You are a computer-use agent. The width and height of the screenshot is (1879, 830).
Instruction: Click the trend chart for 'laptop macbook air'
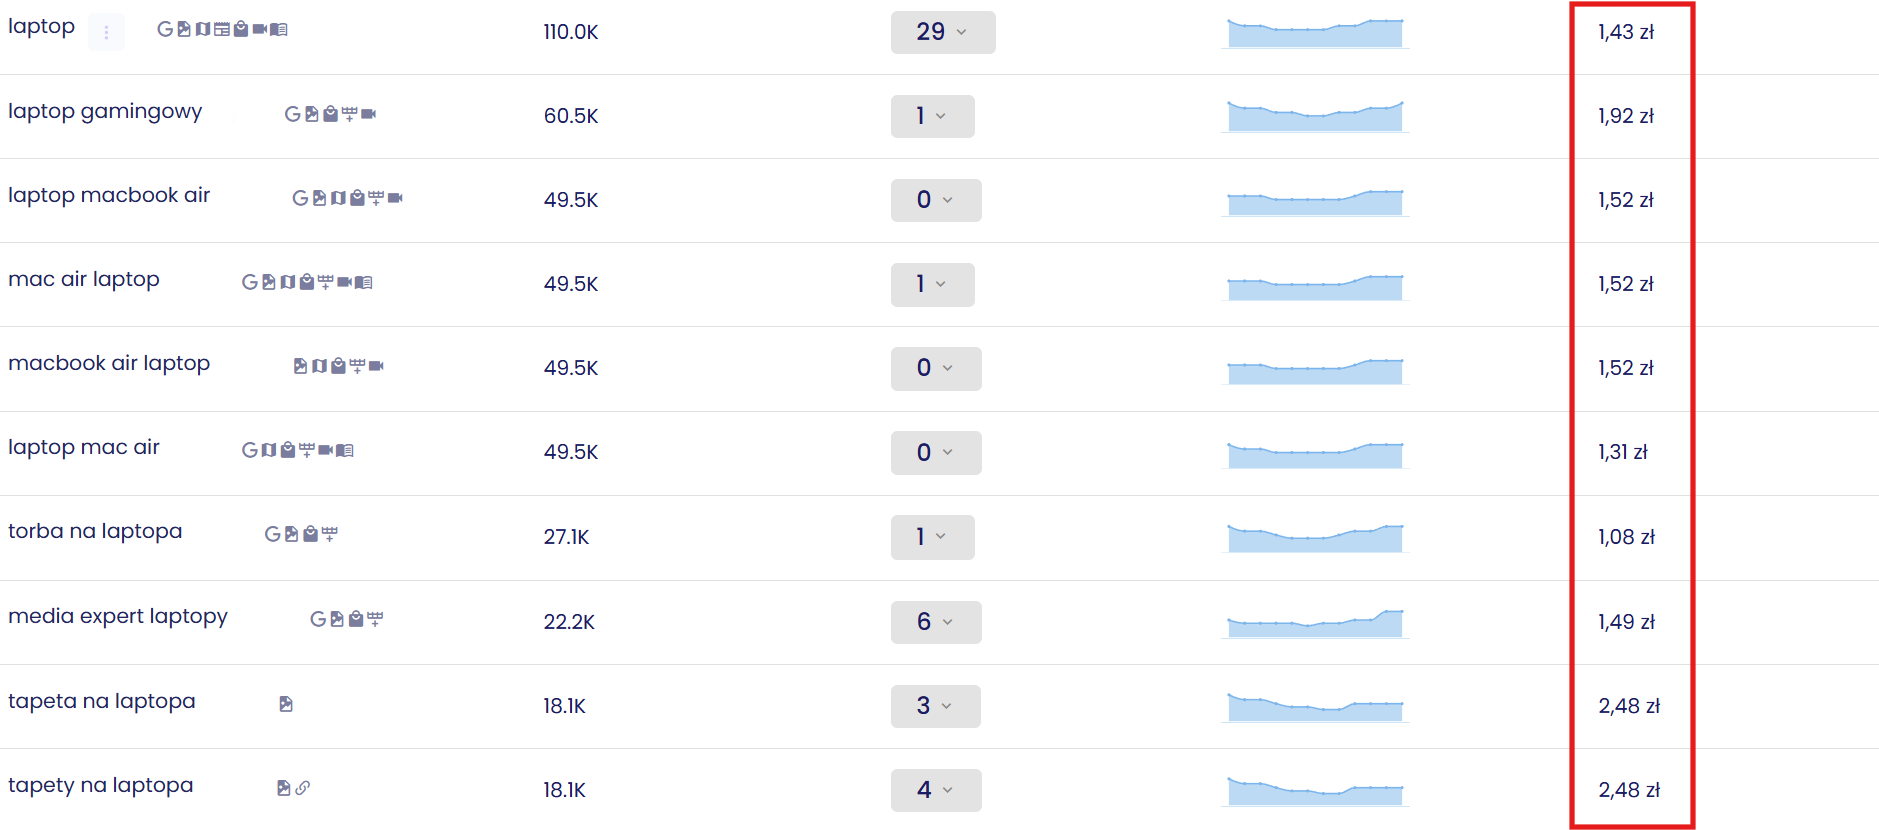(1315, 201)
